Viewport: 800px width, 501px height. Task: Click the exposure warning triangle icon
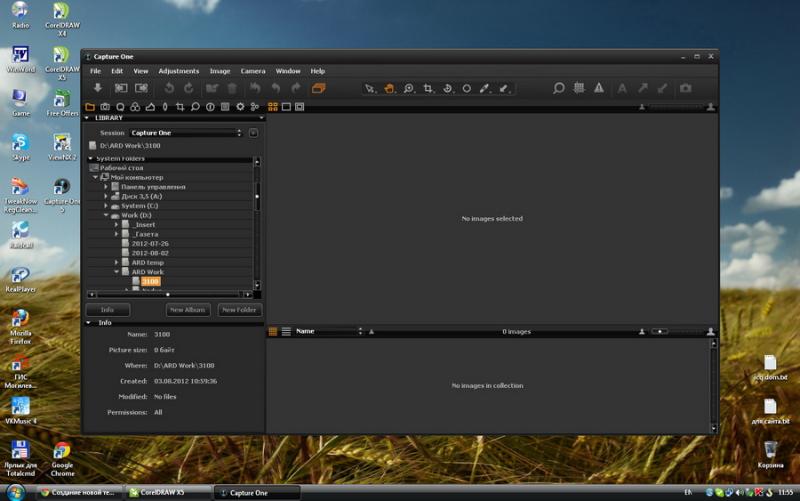click(x=598, y=88)
